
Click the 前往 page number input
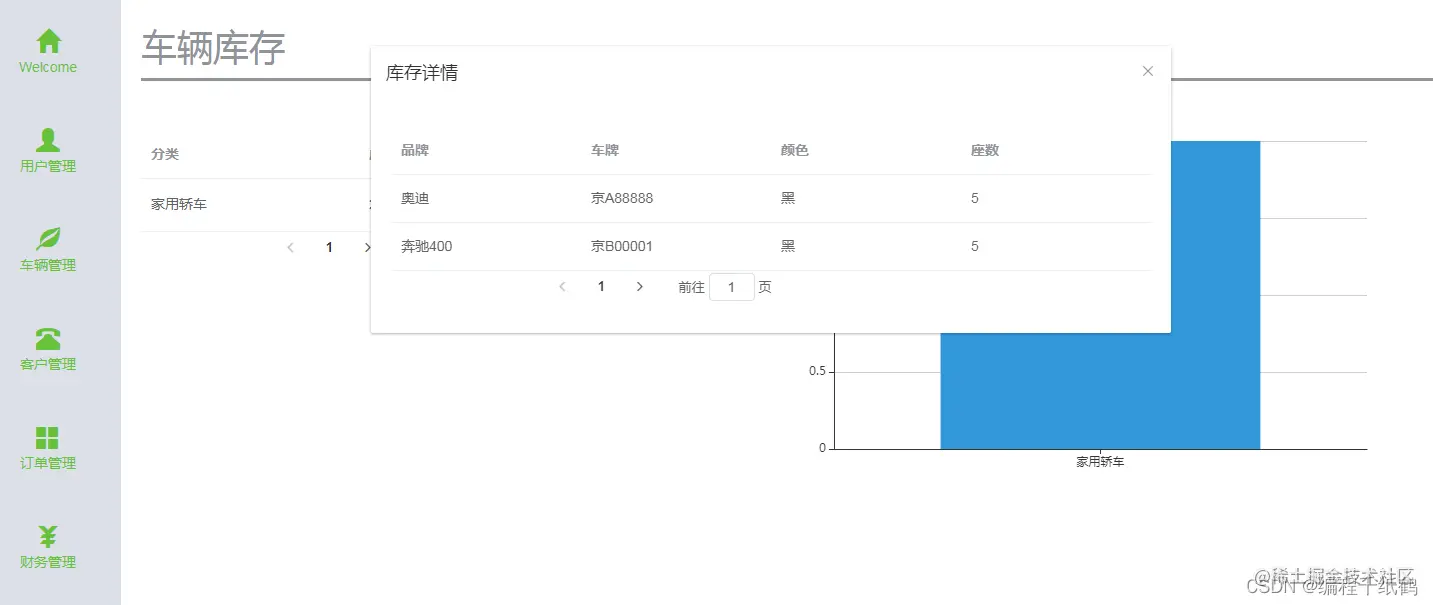(732, 287)
